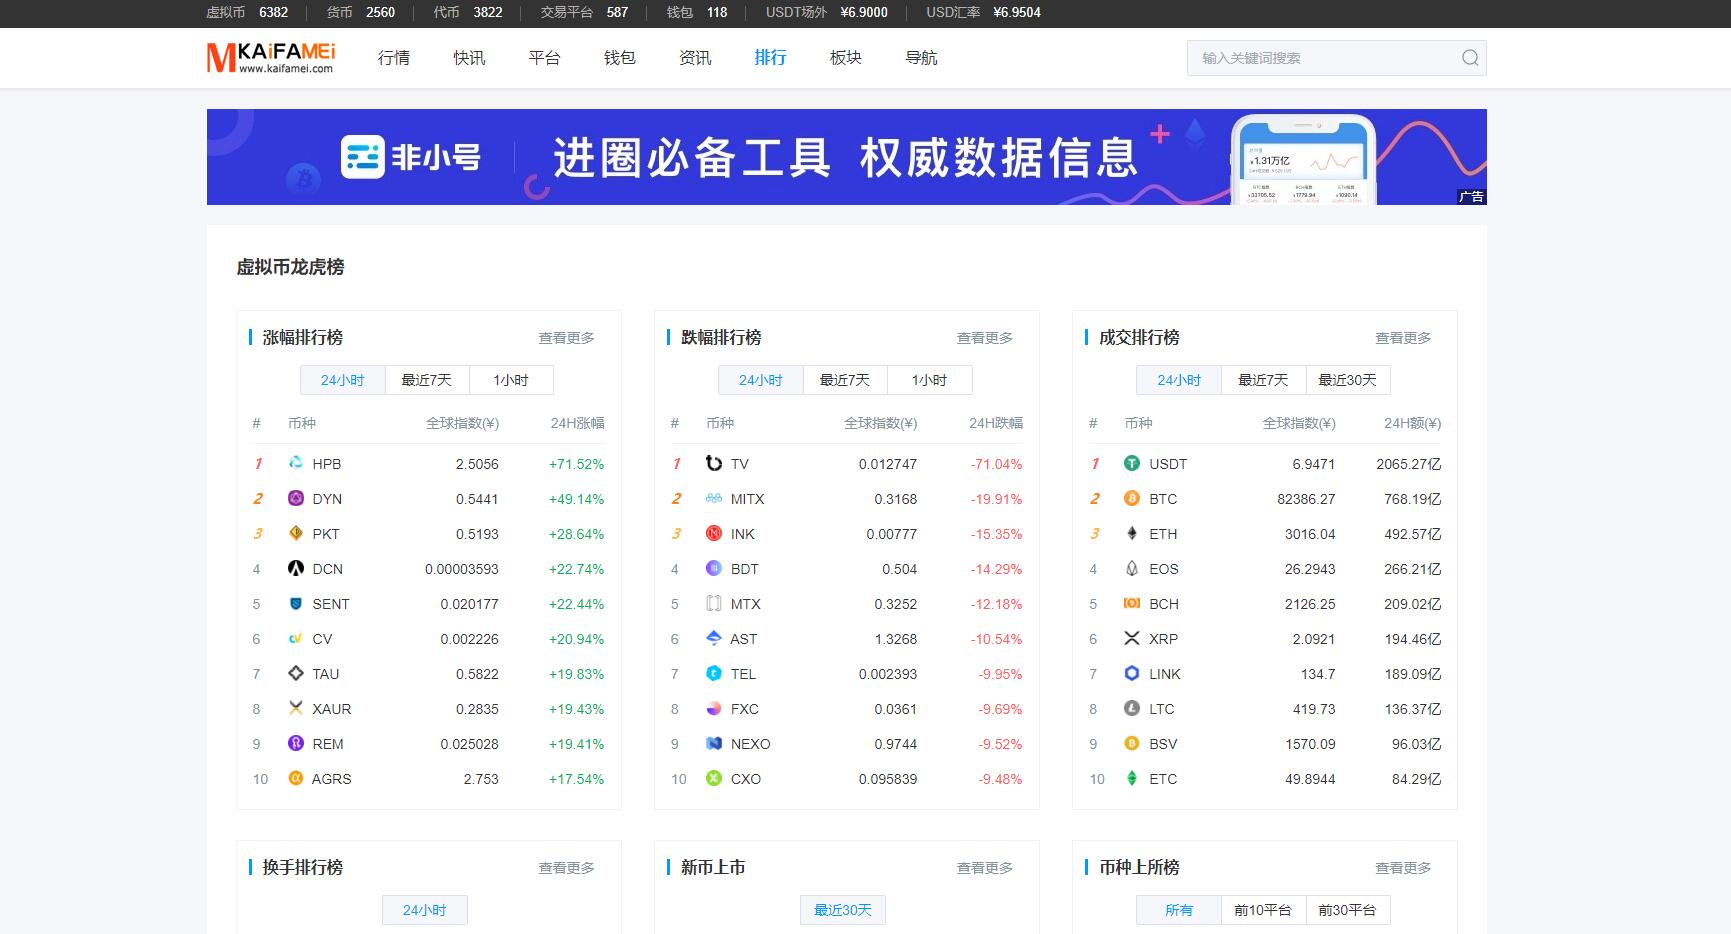
Task: Click the HPB coin icon
Action: click(295, 463)
